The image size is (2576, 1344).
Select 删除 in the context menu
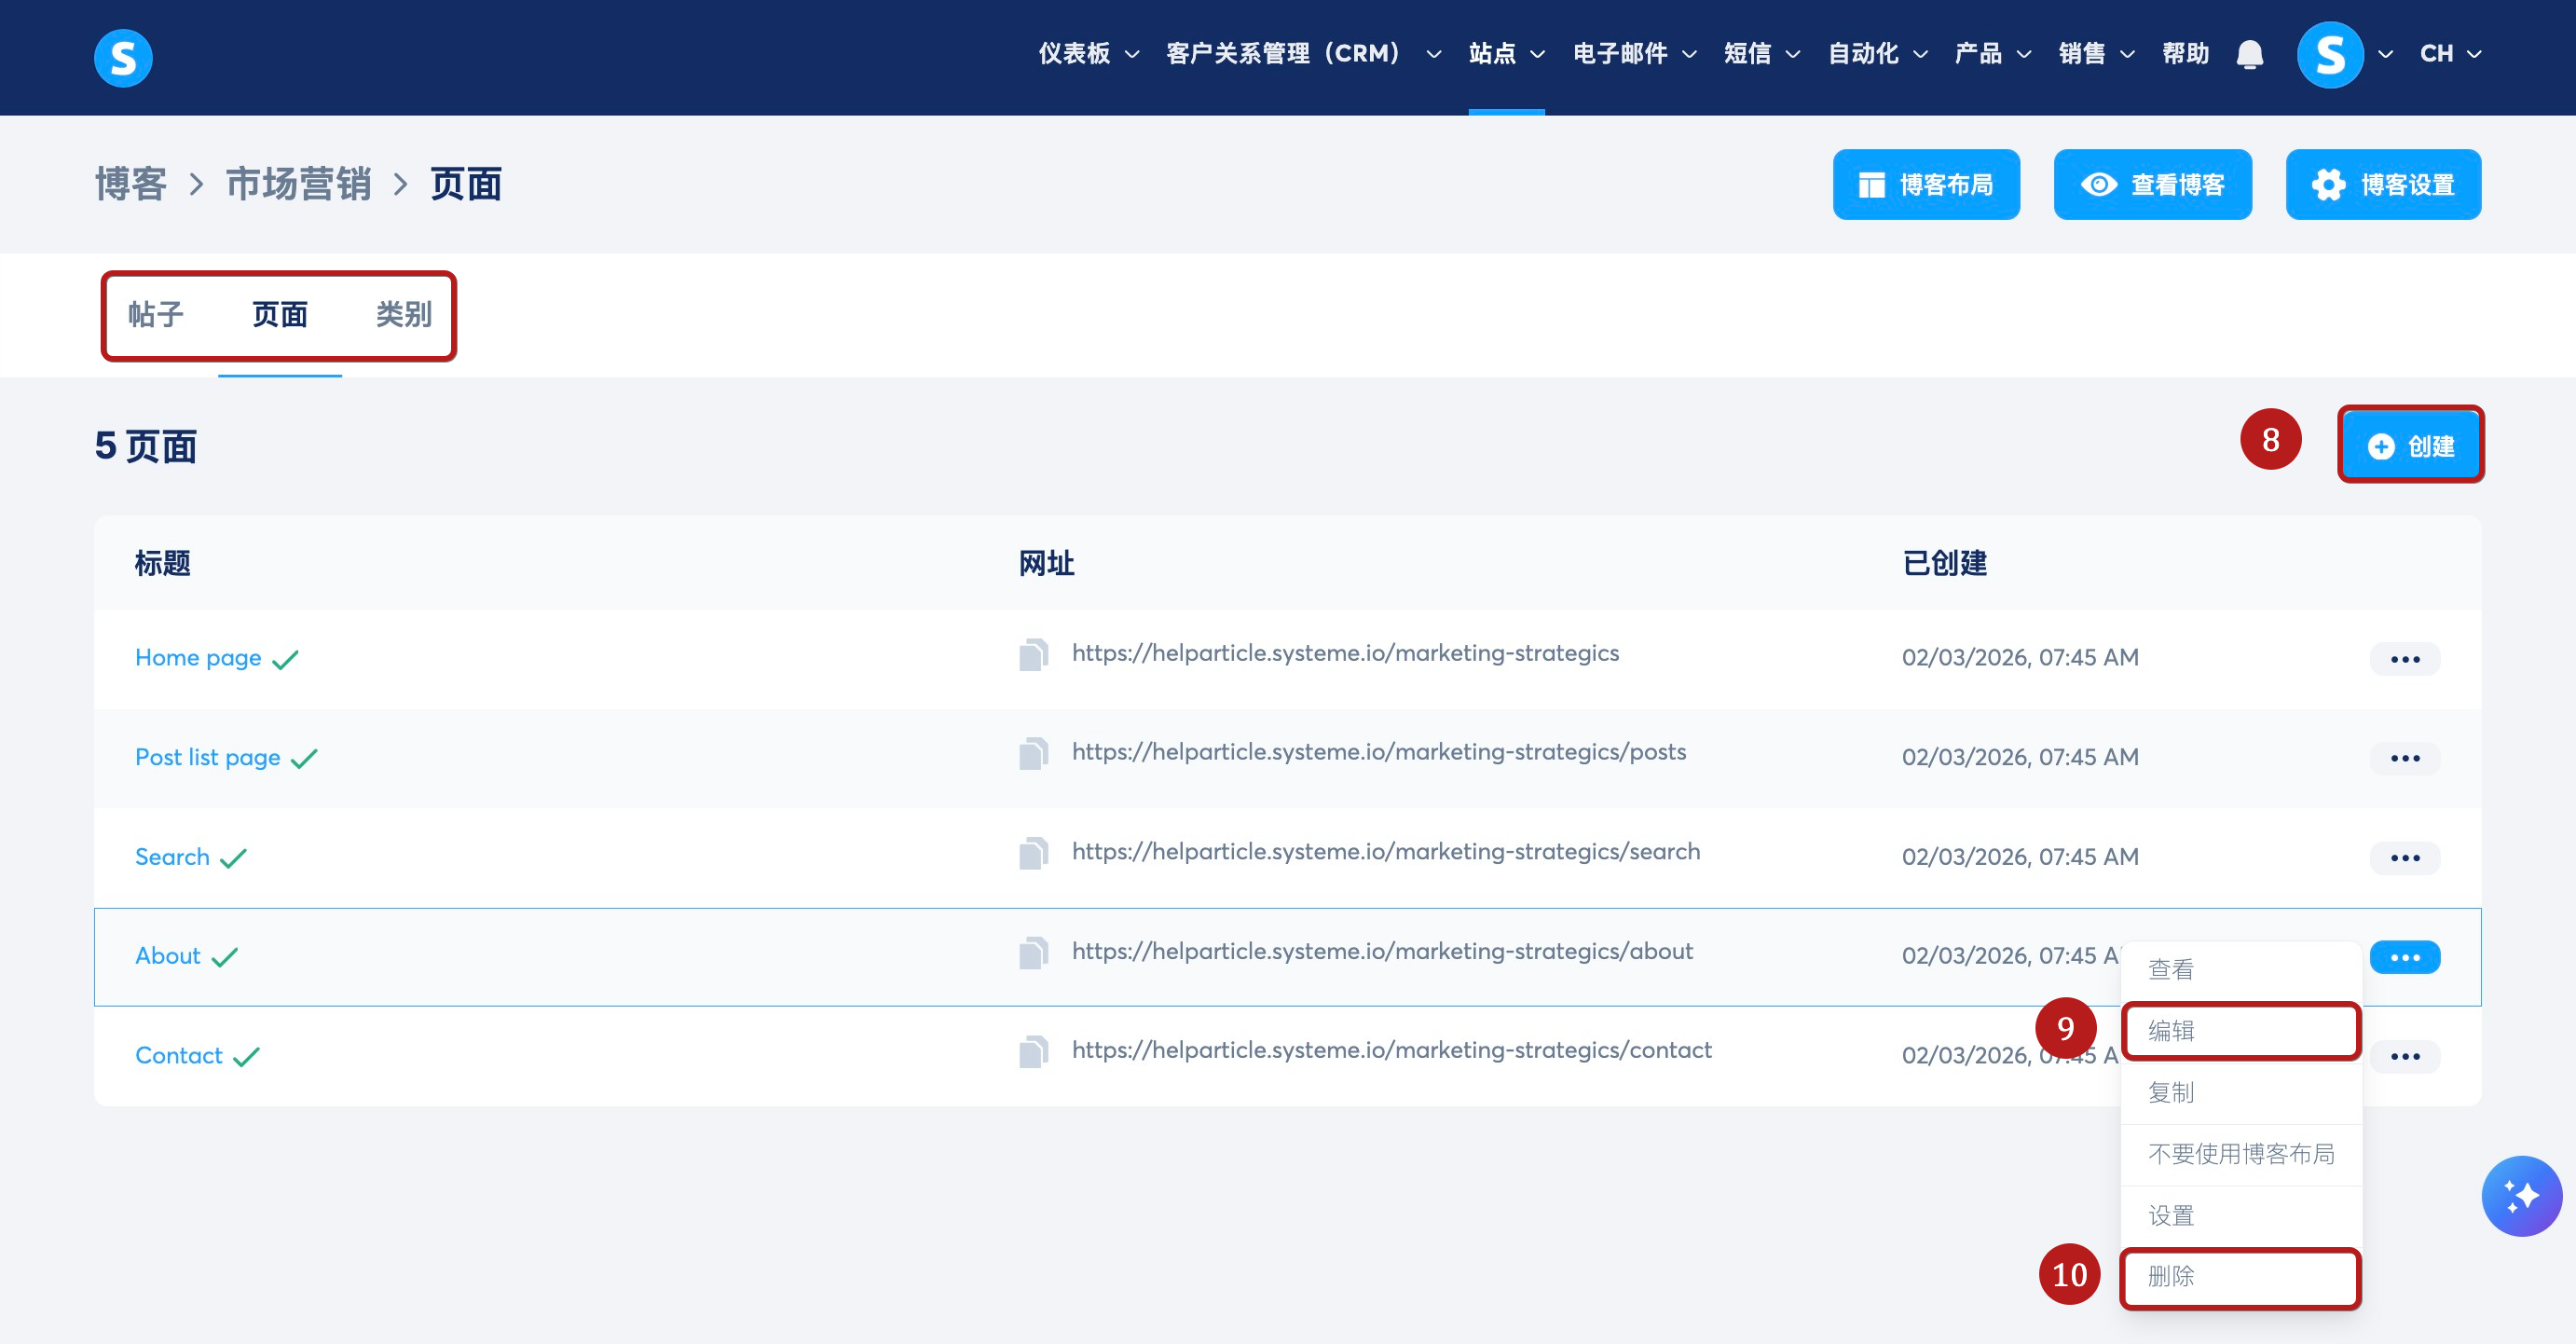[x=2240, y=1277]
